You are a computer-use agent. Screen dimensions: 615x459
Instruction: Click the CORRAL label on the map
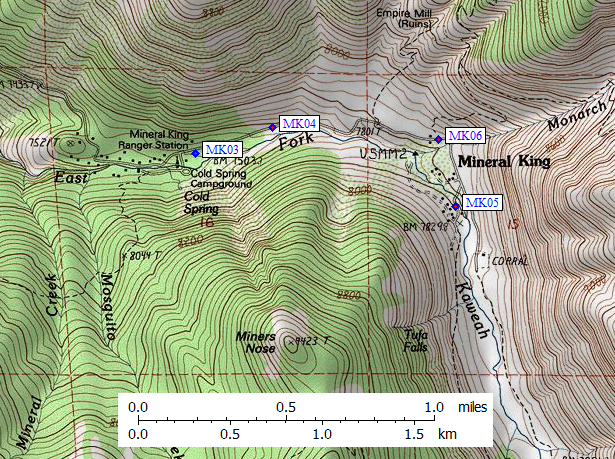[x=509, y=260]
